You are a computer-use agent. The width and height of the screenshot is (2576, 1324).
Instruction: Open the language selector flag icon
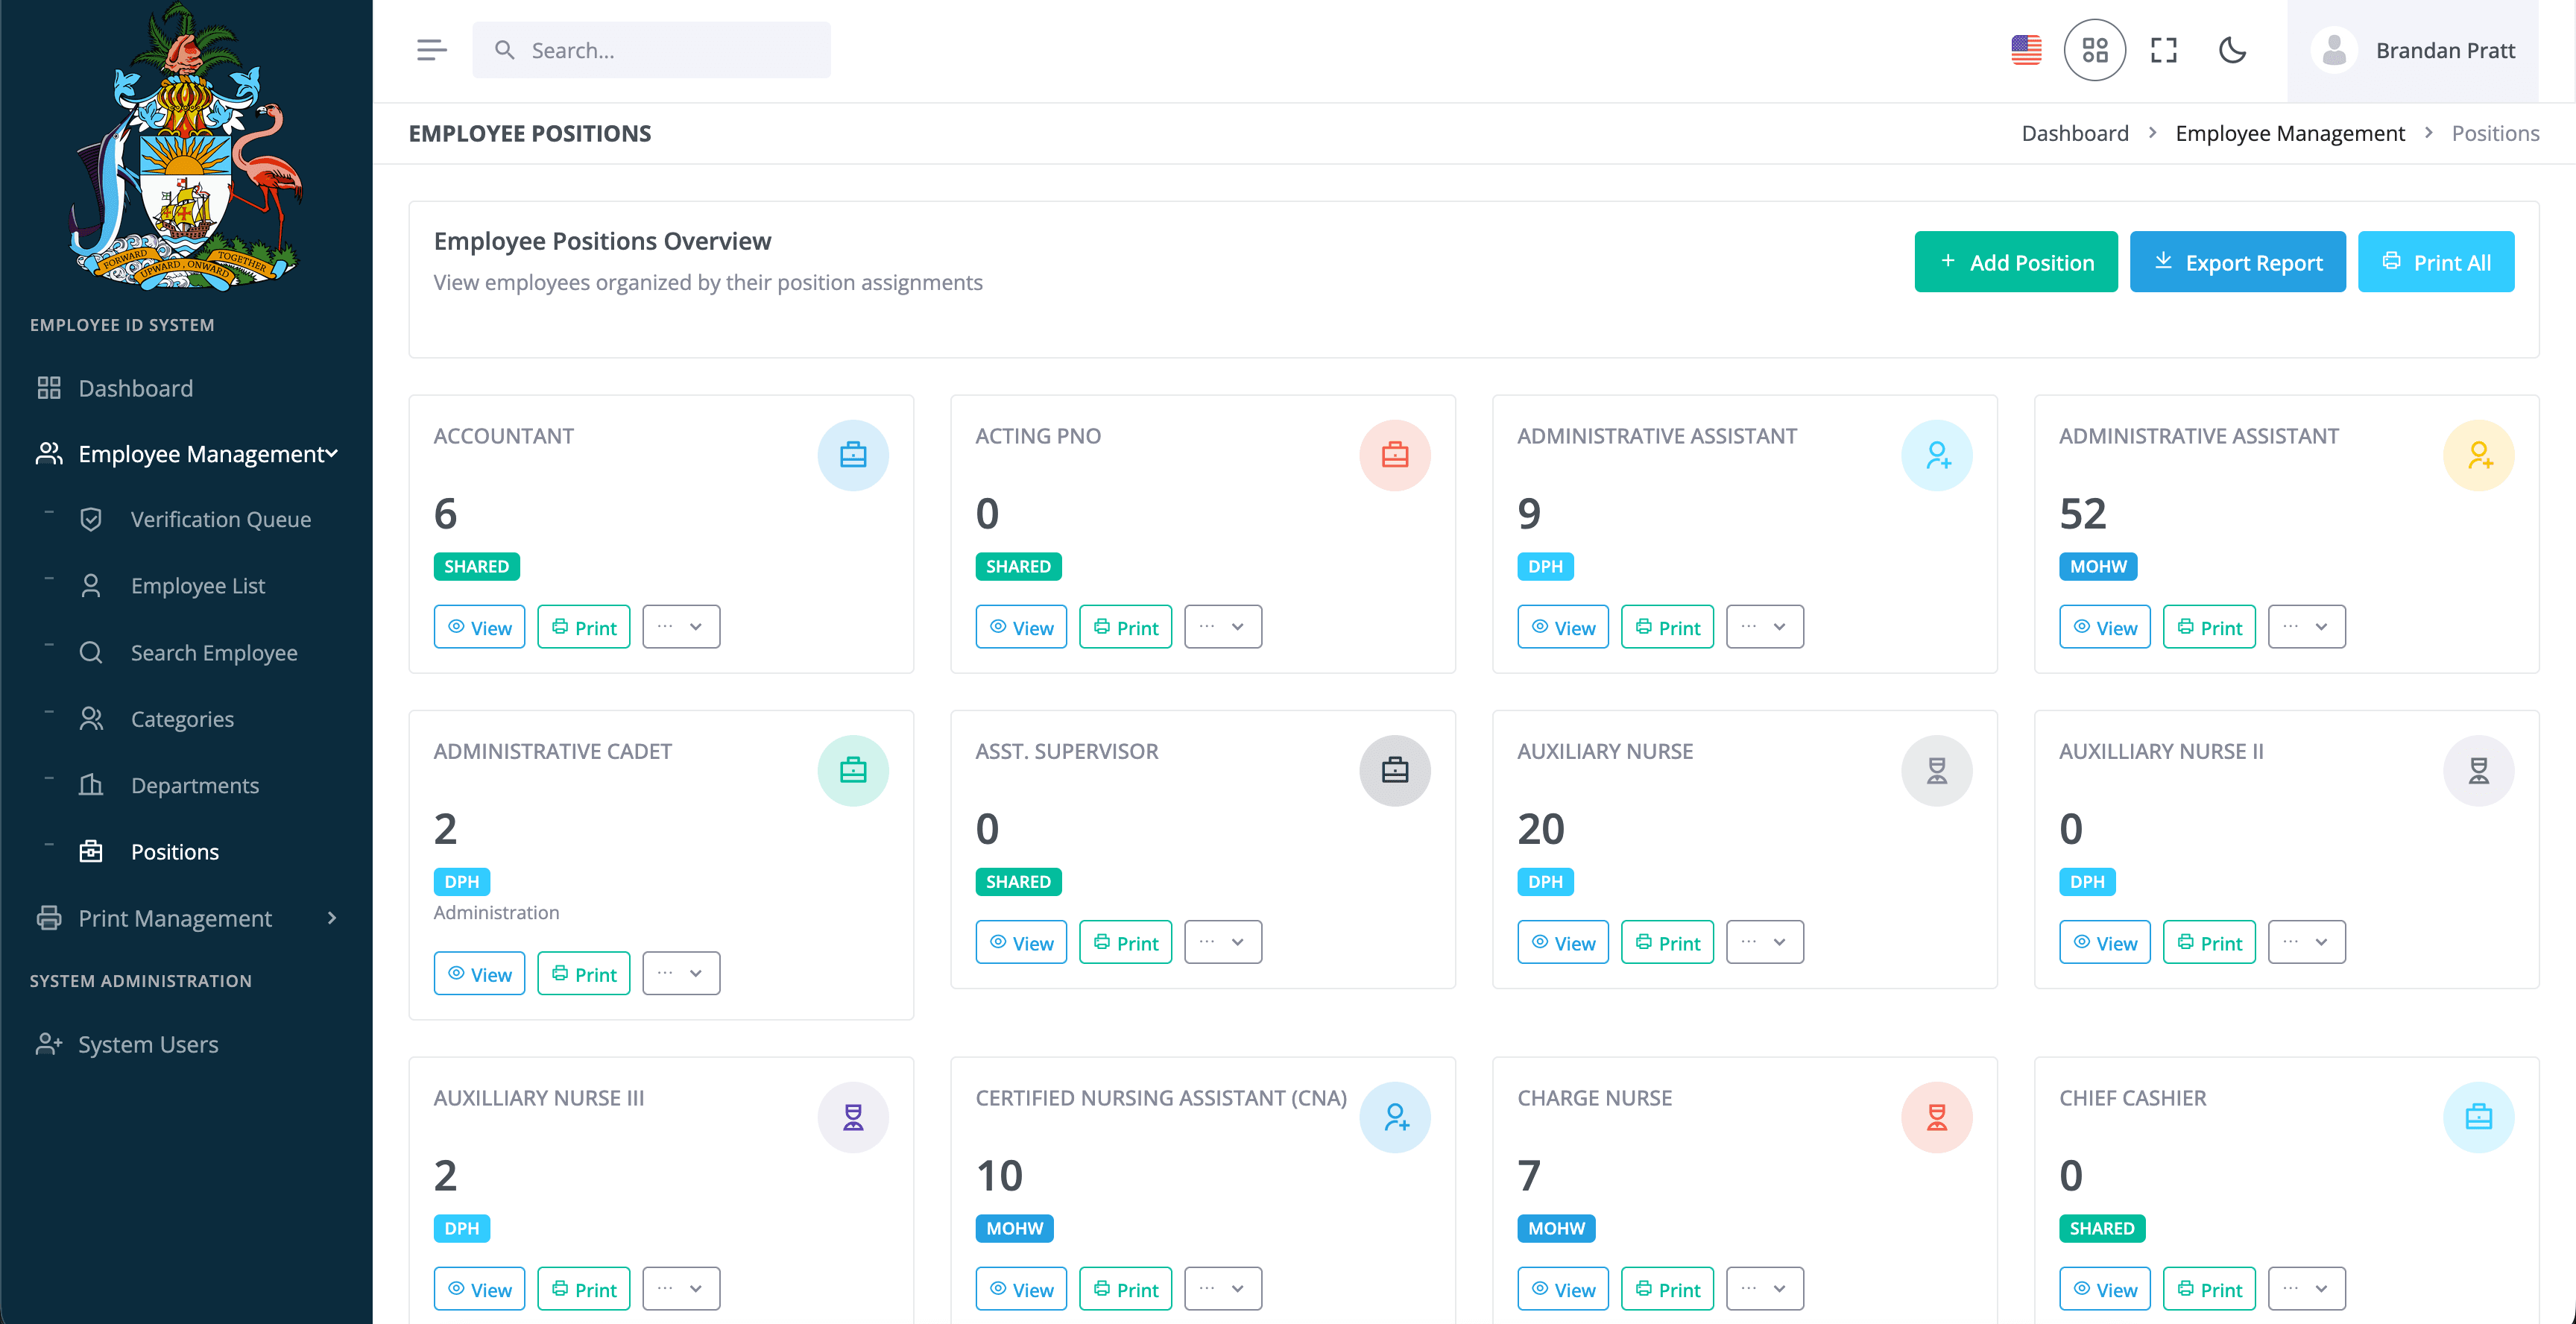coord(2026,49)
